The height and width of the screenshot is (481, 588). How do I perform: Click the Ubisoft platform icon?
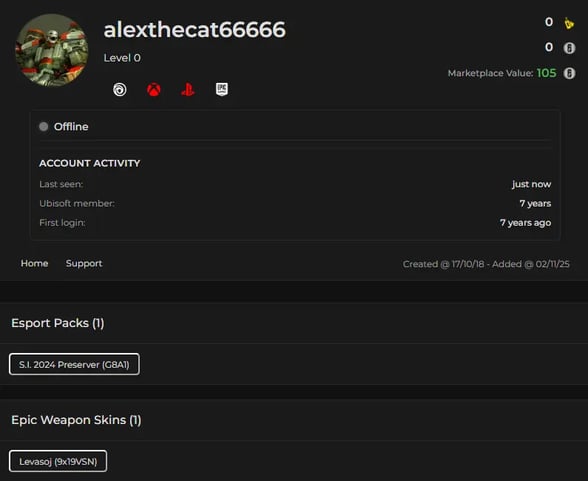coord(120,90)
